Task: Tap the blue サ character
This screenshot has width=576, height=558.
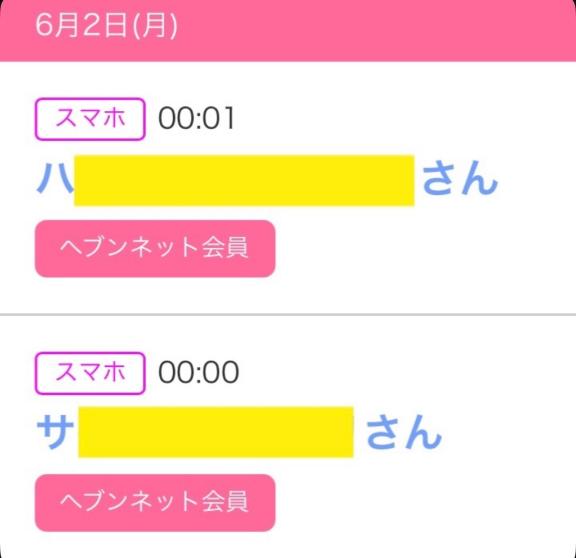Action: point(55,431)
